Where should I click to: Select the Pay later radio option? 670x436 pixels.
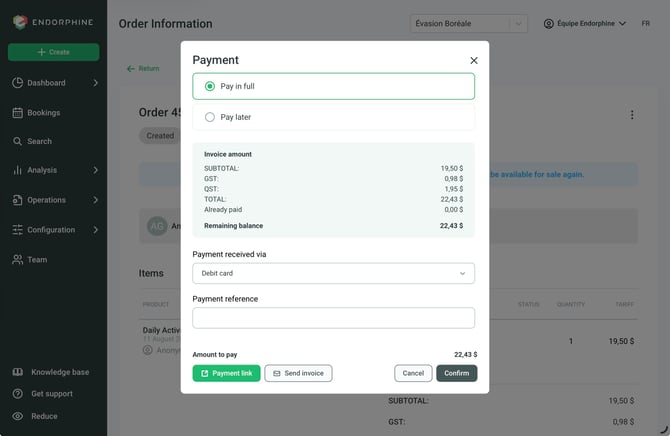coord(209,117)
